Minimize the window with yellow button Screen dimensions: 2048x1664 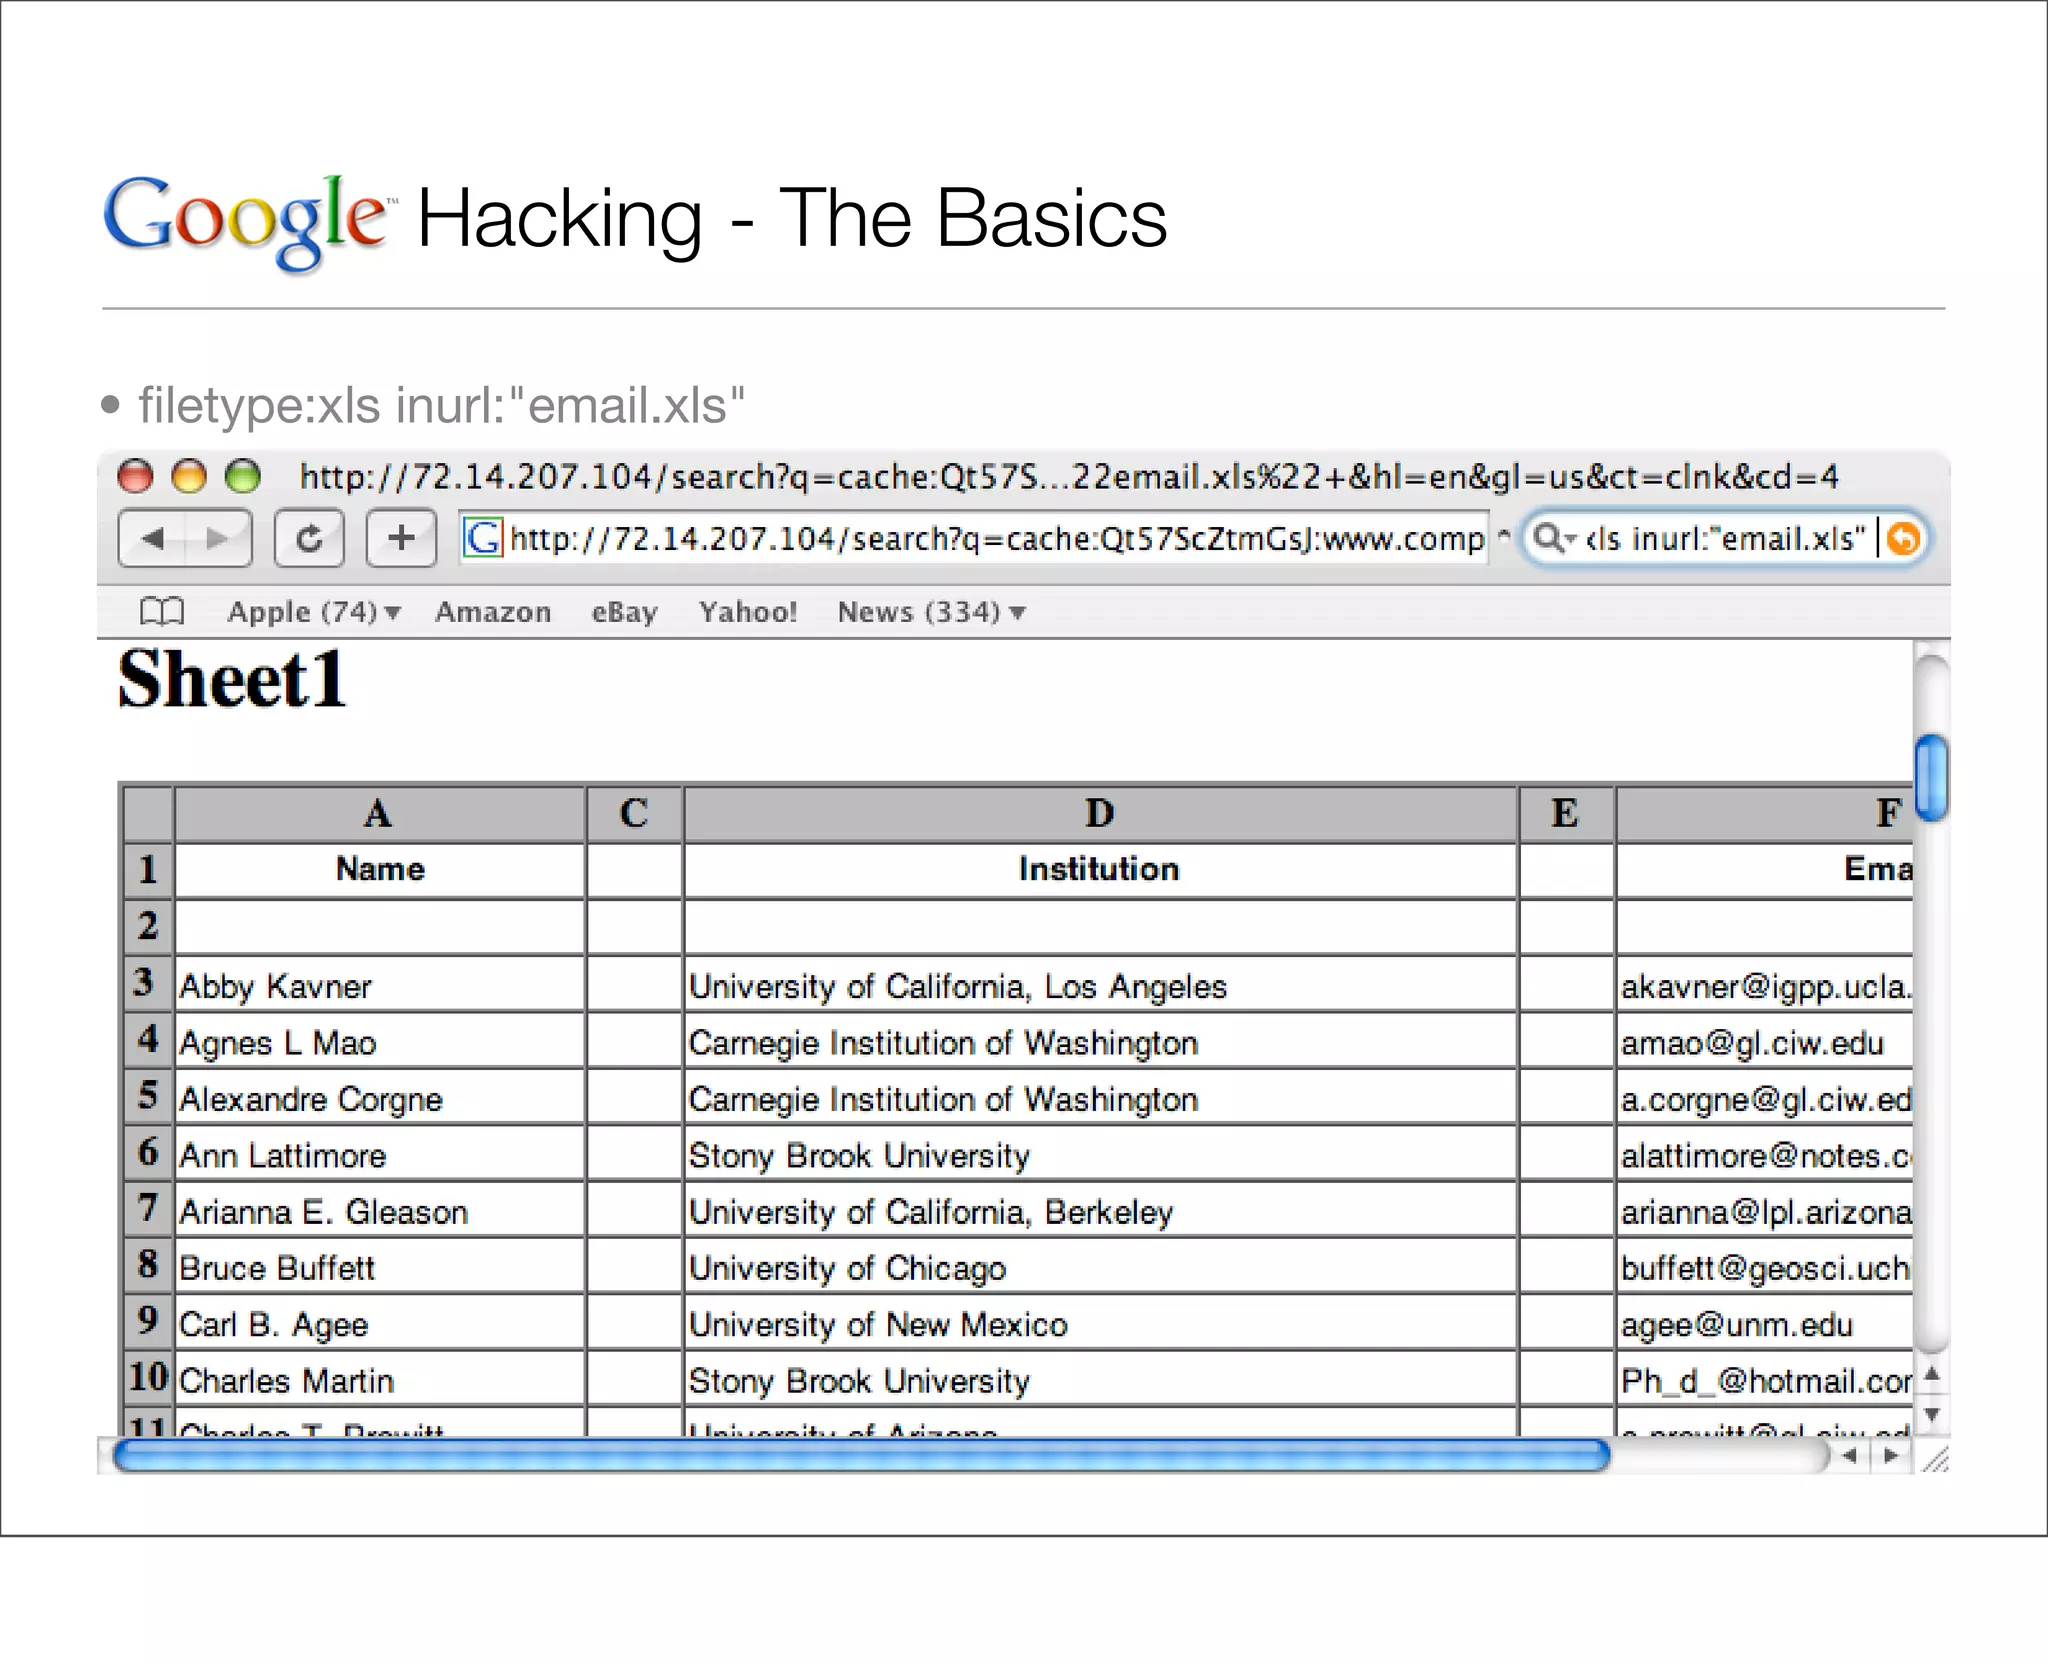tap(188, 476)
